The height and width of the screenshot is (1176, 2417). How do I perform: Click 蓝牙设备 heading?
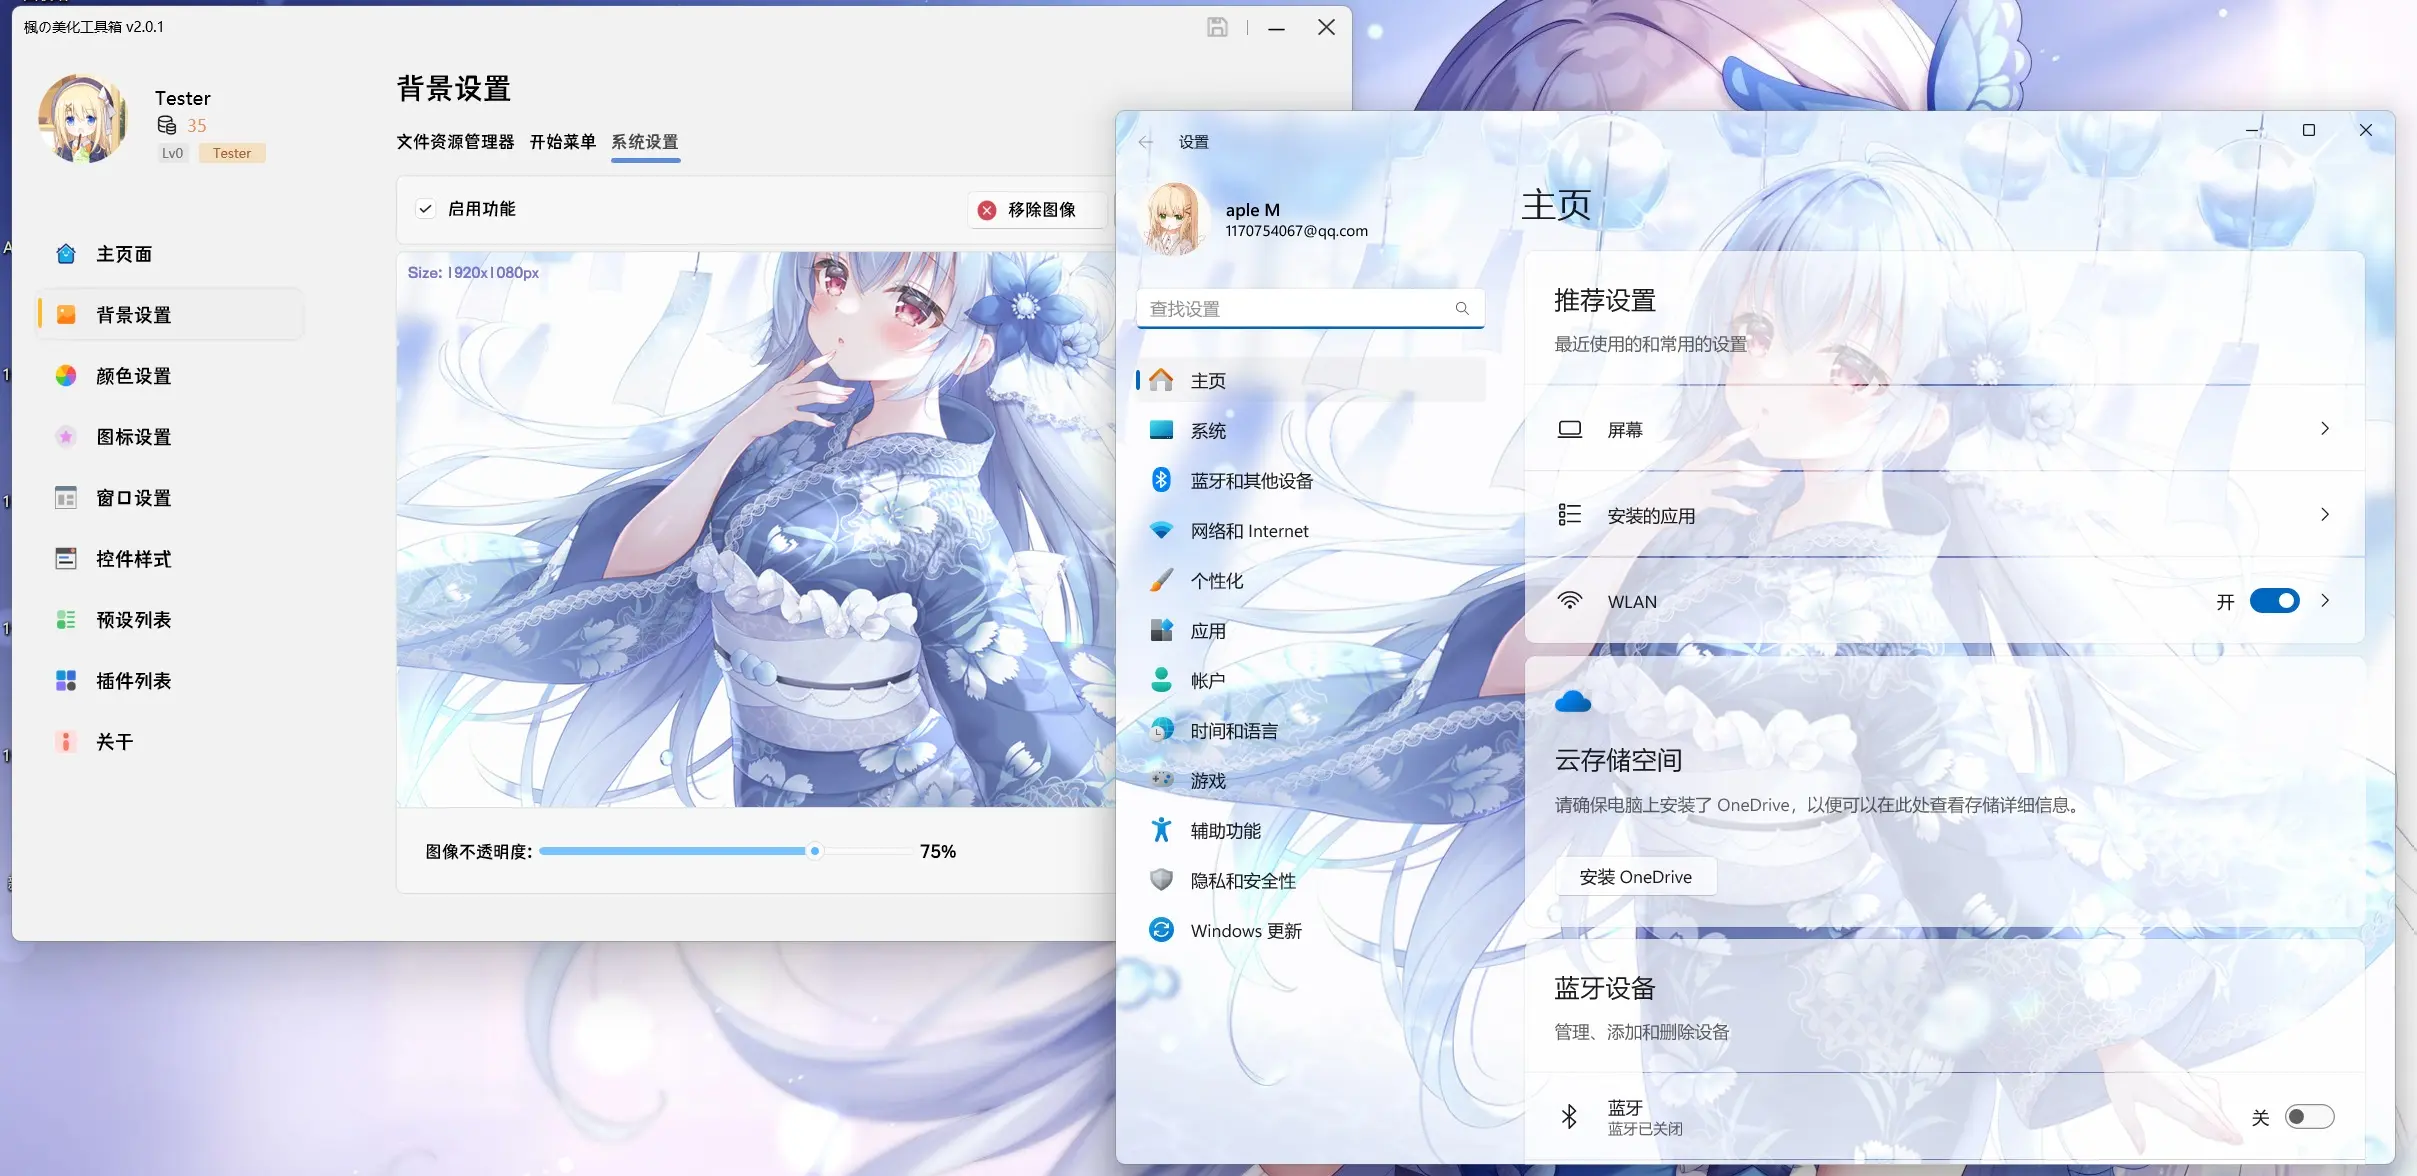coord(1605,988)
